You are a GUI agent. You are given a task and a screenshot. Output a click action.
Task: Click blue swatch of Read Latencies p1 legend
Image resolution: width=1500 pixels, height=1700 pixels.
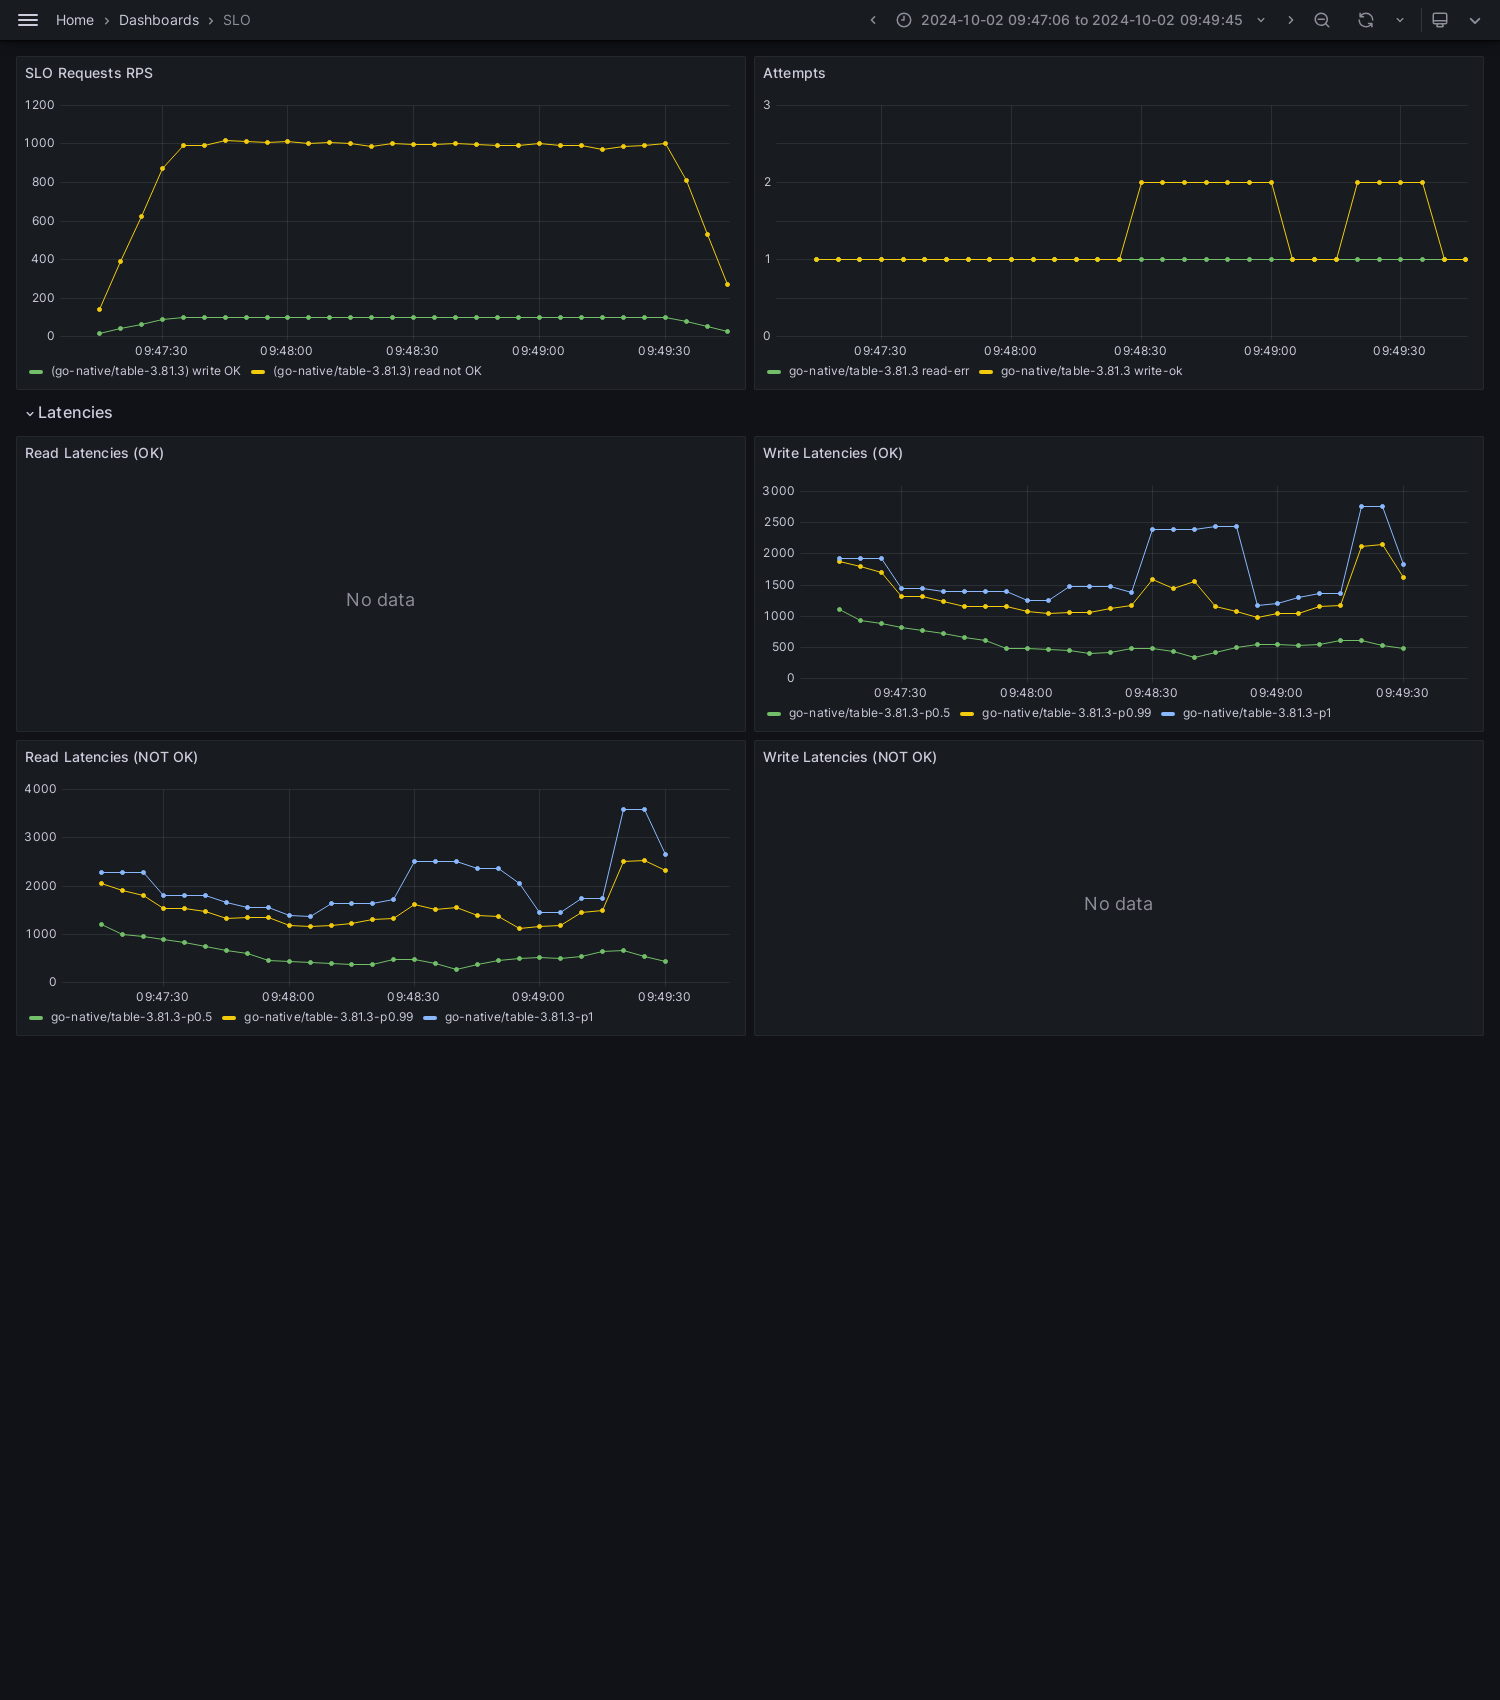pyautogui.click(x=430, y=1018)
